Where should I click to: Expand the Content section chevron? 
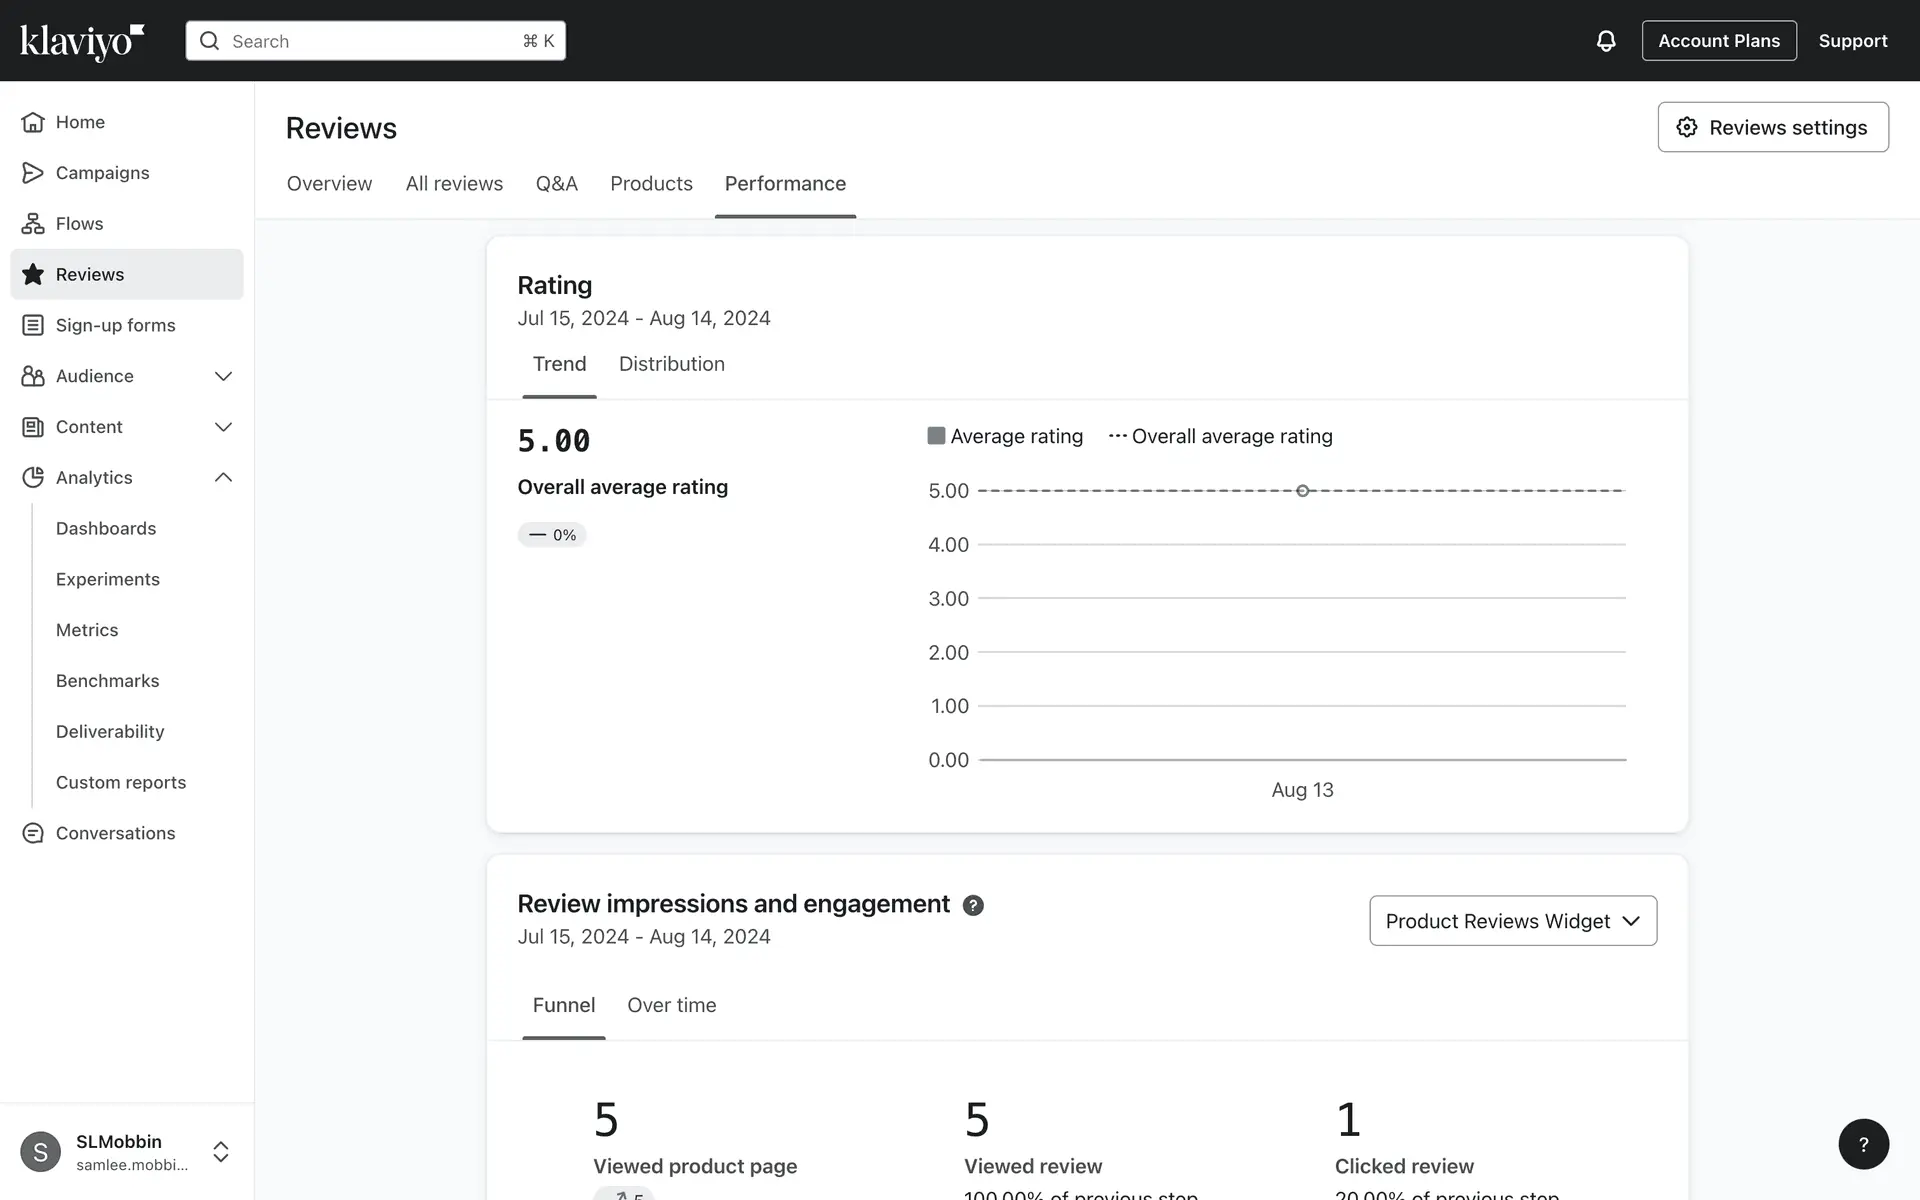coord(223,427)
